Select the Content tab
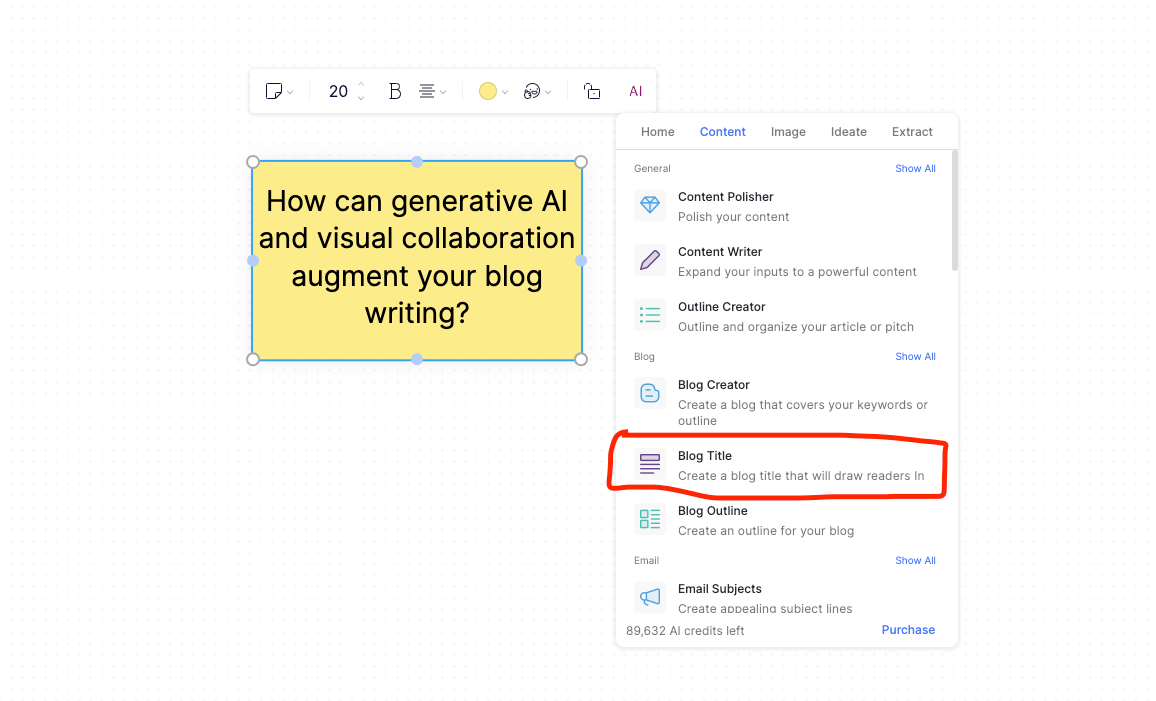The image size is (1156, 701). point(722,132)
